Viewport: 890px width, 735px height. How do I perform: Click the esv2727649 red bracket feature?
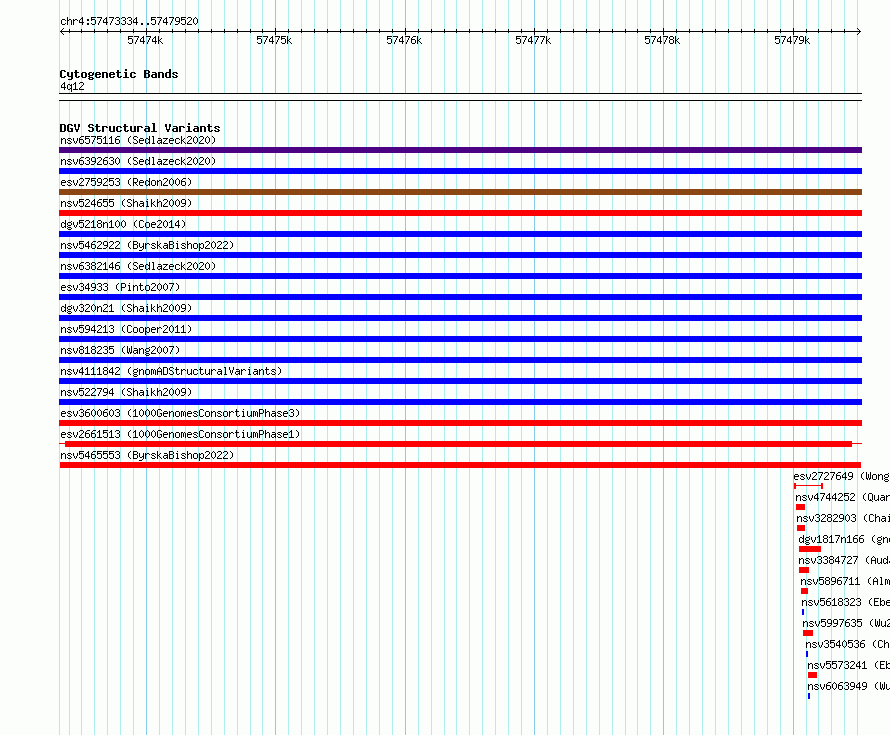(x=808, y=486)
